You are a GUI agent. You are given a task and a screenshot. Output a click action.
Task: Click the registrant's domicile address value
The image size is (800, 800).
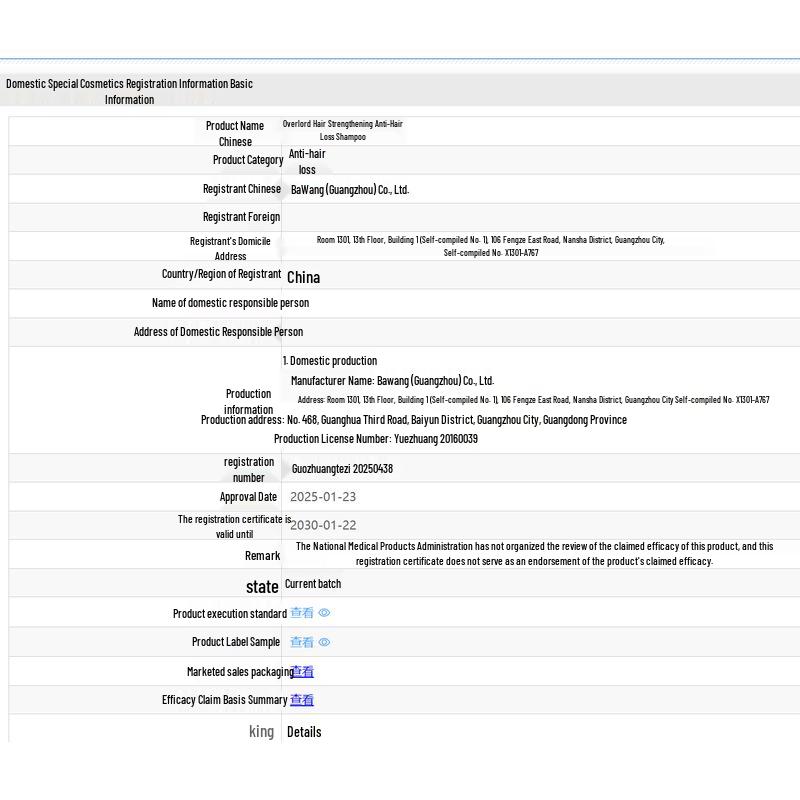(490, 246)
